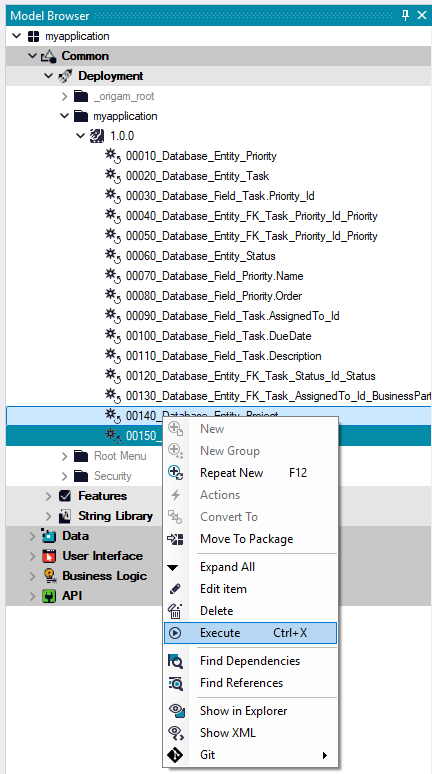Image resolution: width=432 pixels, height=774 pixels.
Task: Click the Edit item pencil icon
Action: click(x=175, y=589)
